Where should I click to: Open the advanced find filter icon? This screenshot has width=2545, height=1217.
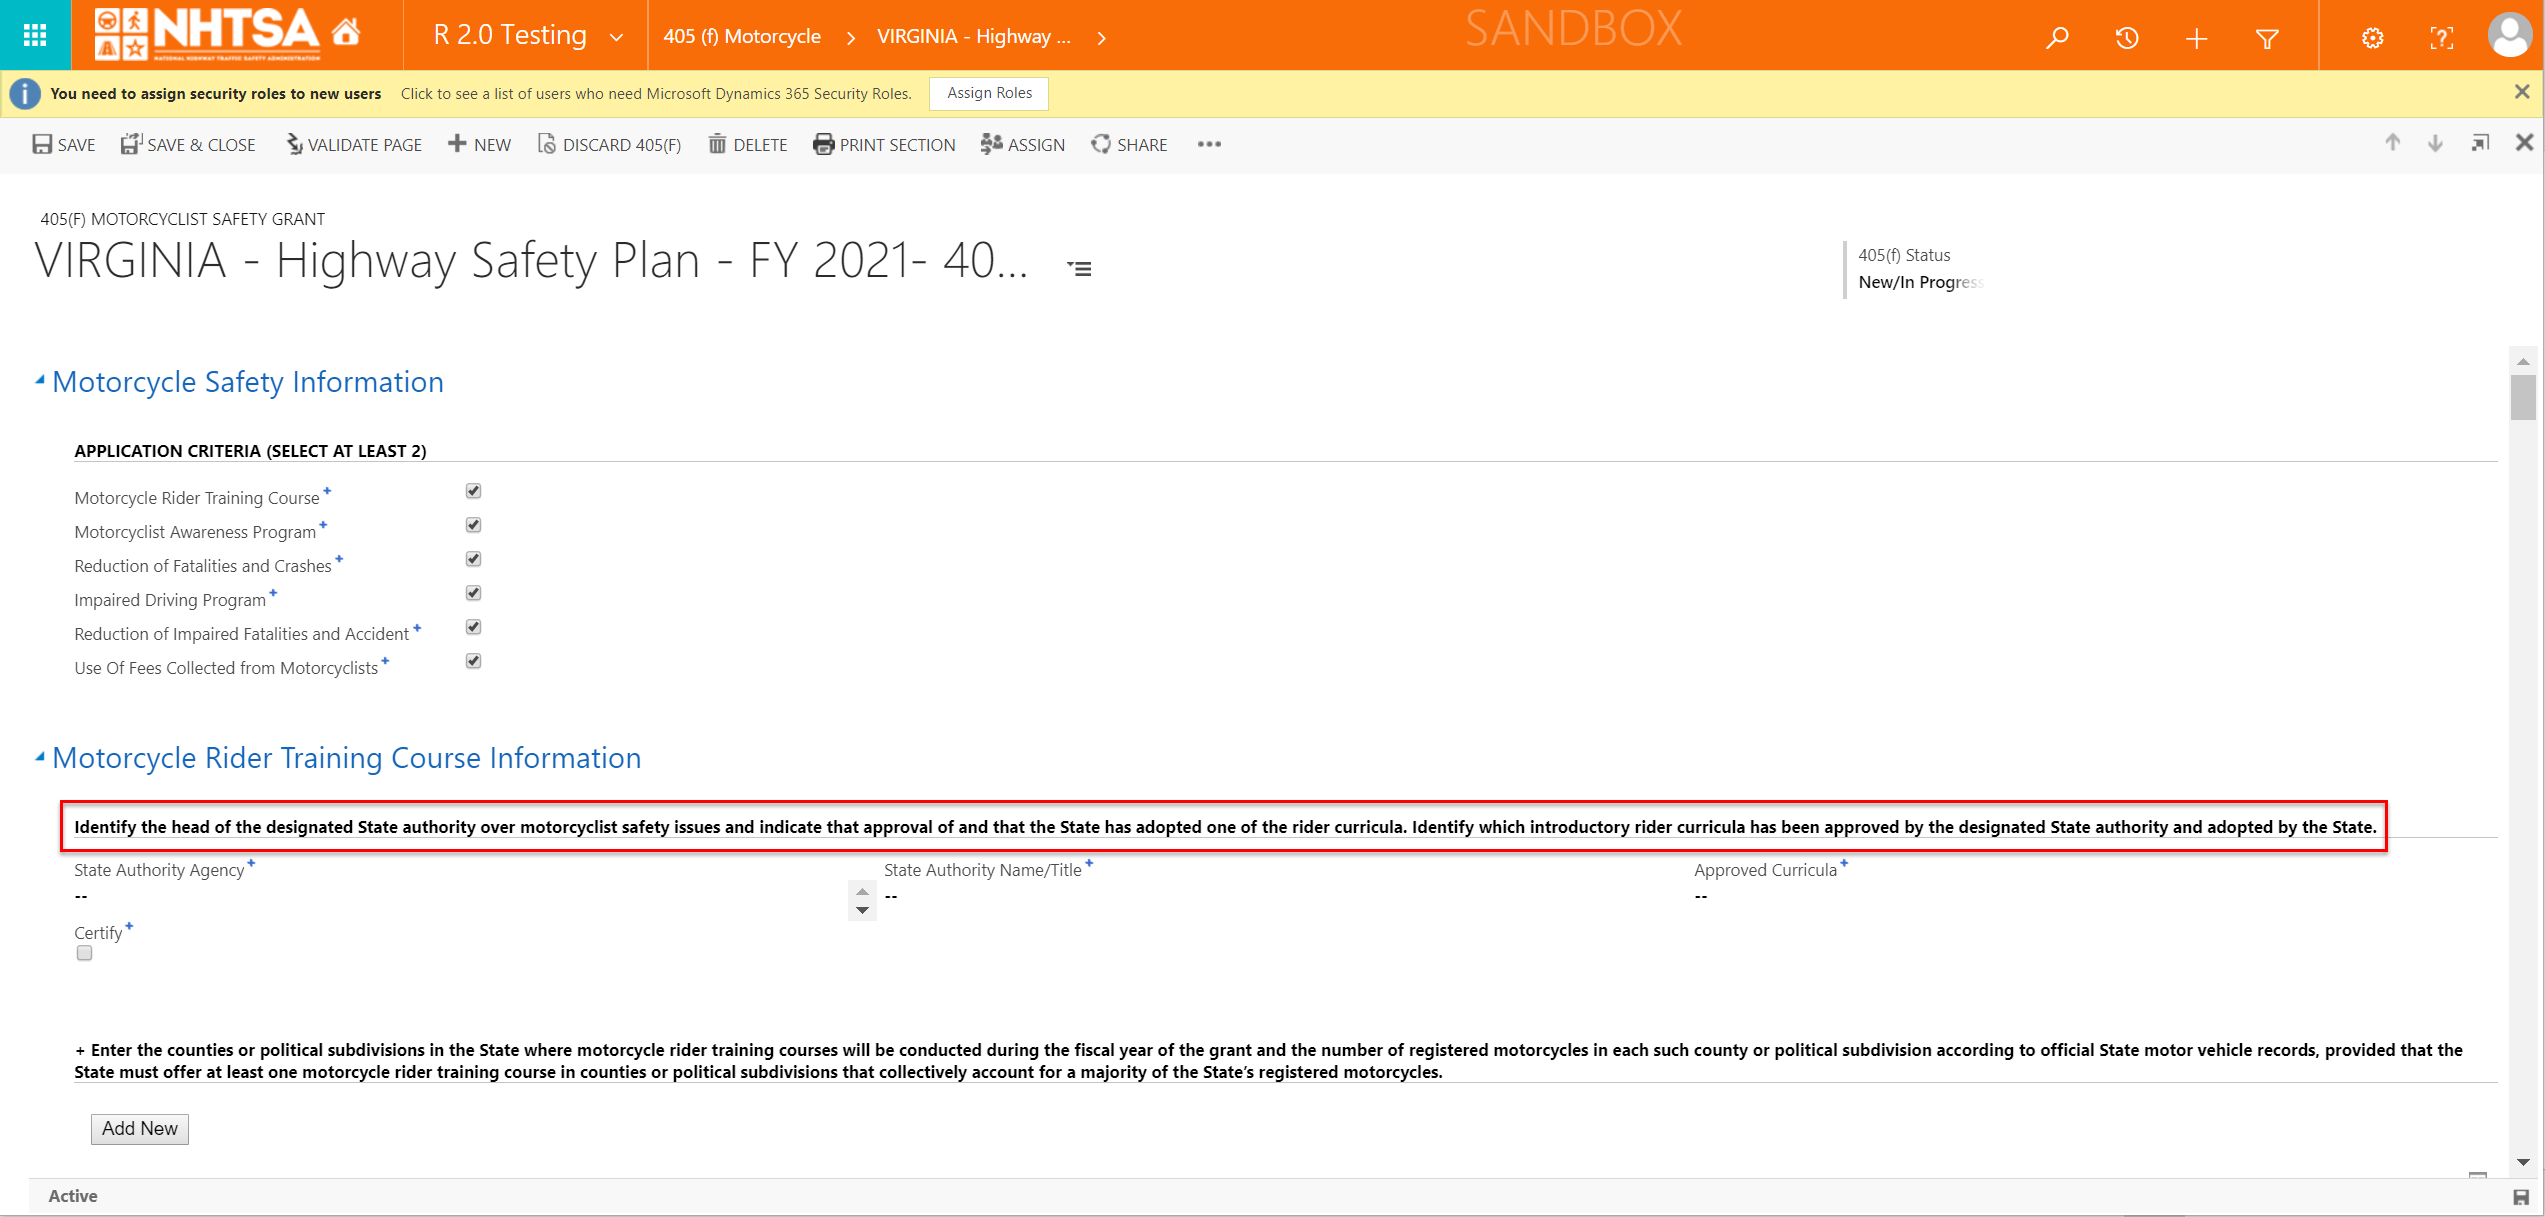tap(2267, 38)
